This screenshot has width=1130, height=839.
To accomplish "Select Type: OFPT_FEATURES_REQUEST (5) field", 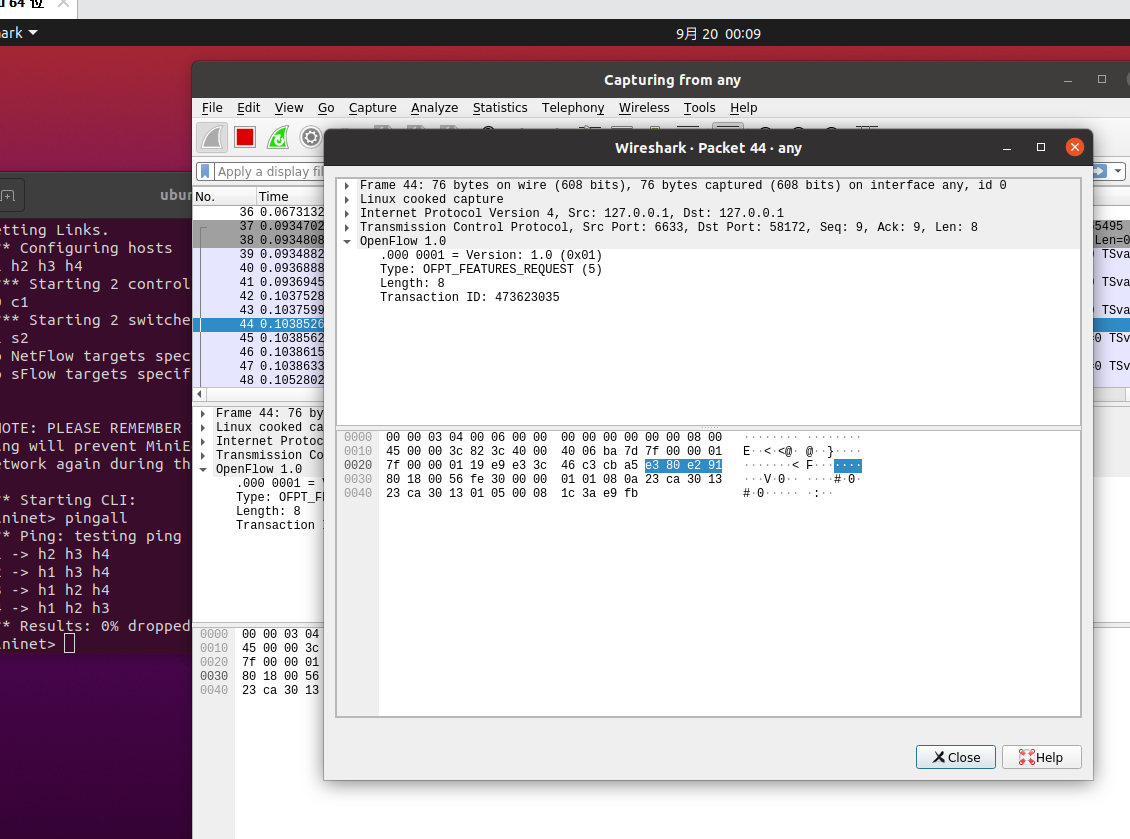I will click(x=491, y=269).
